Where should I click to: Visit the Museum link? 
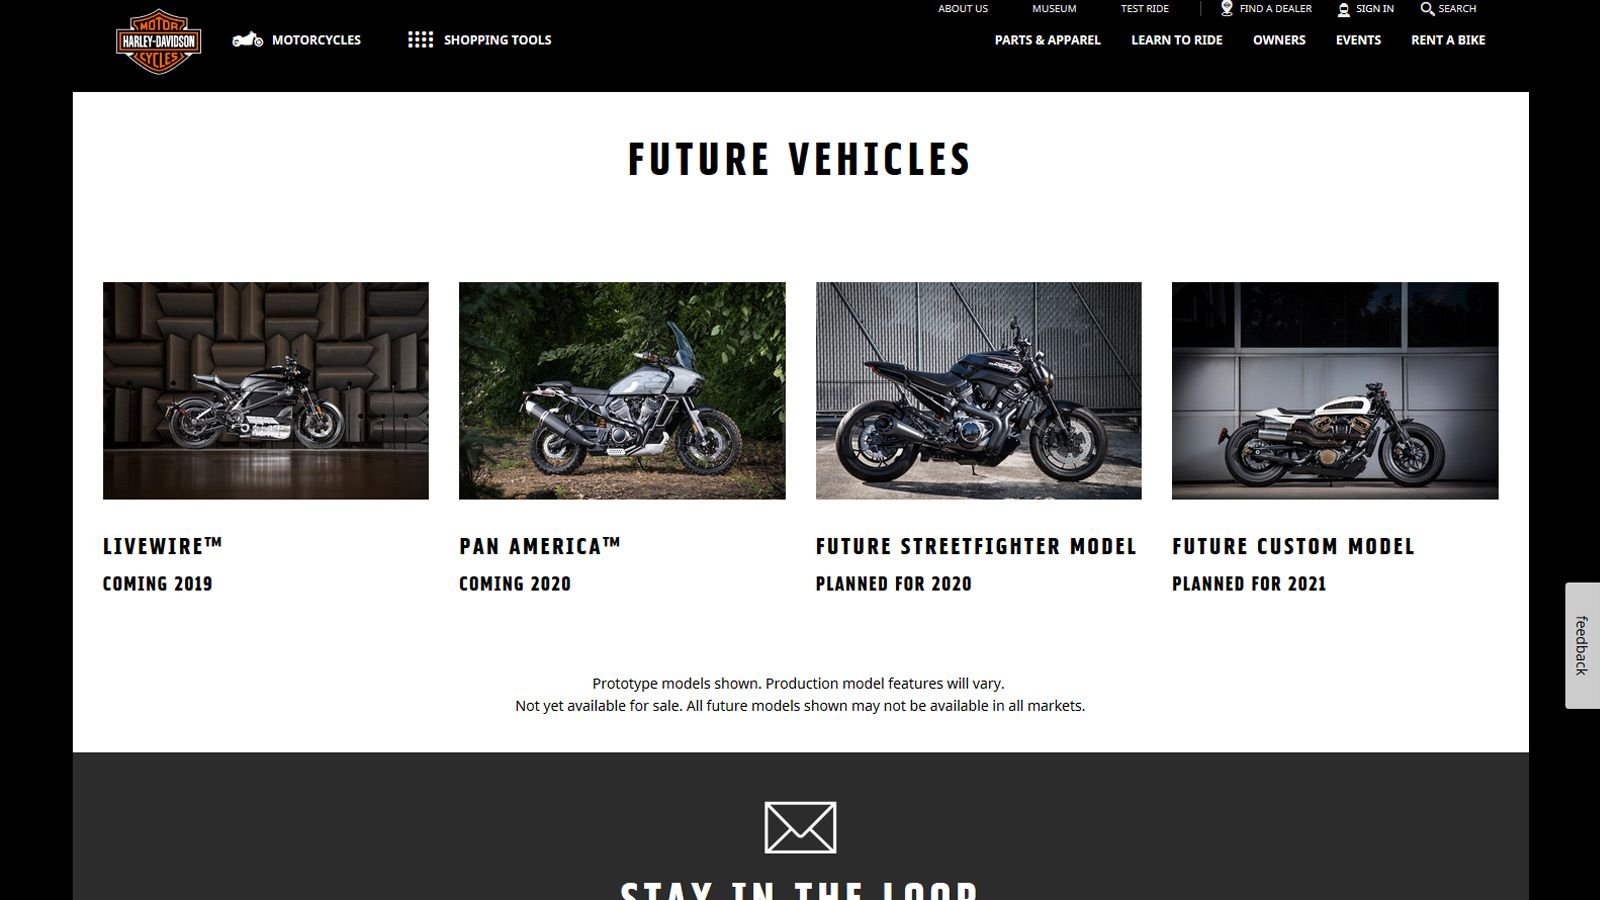click(x=1054, y=8)
